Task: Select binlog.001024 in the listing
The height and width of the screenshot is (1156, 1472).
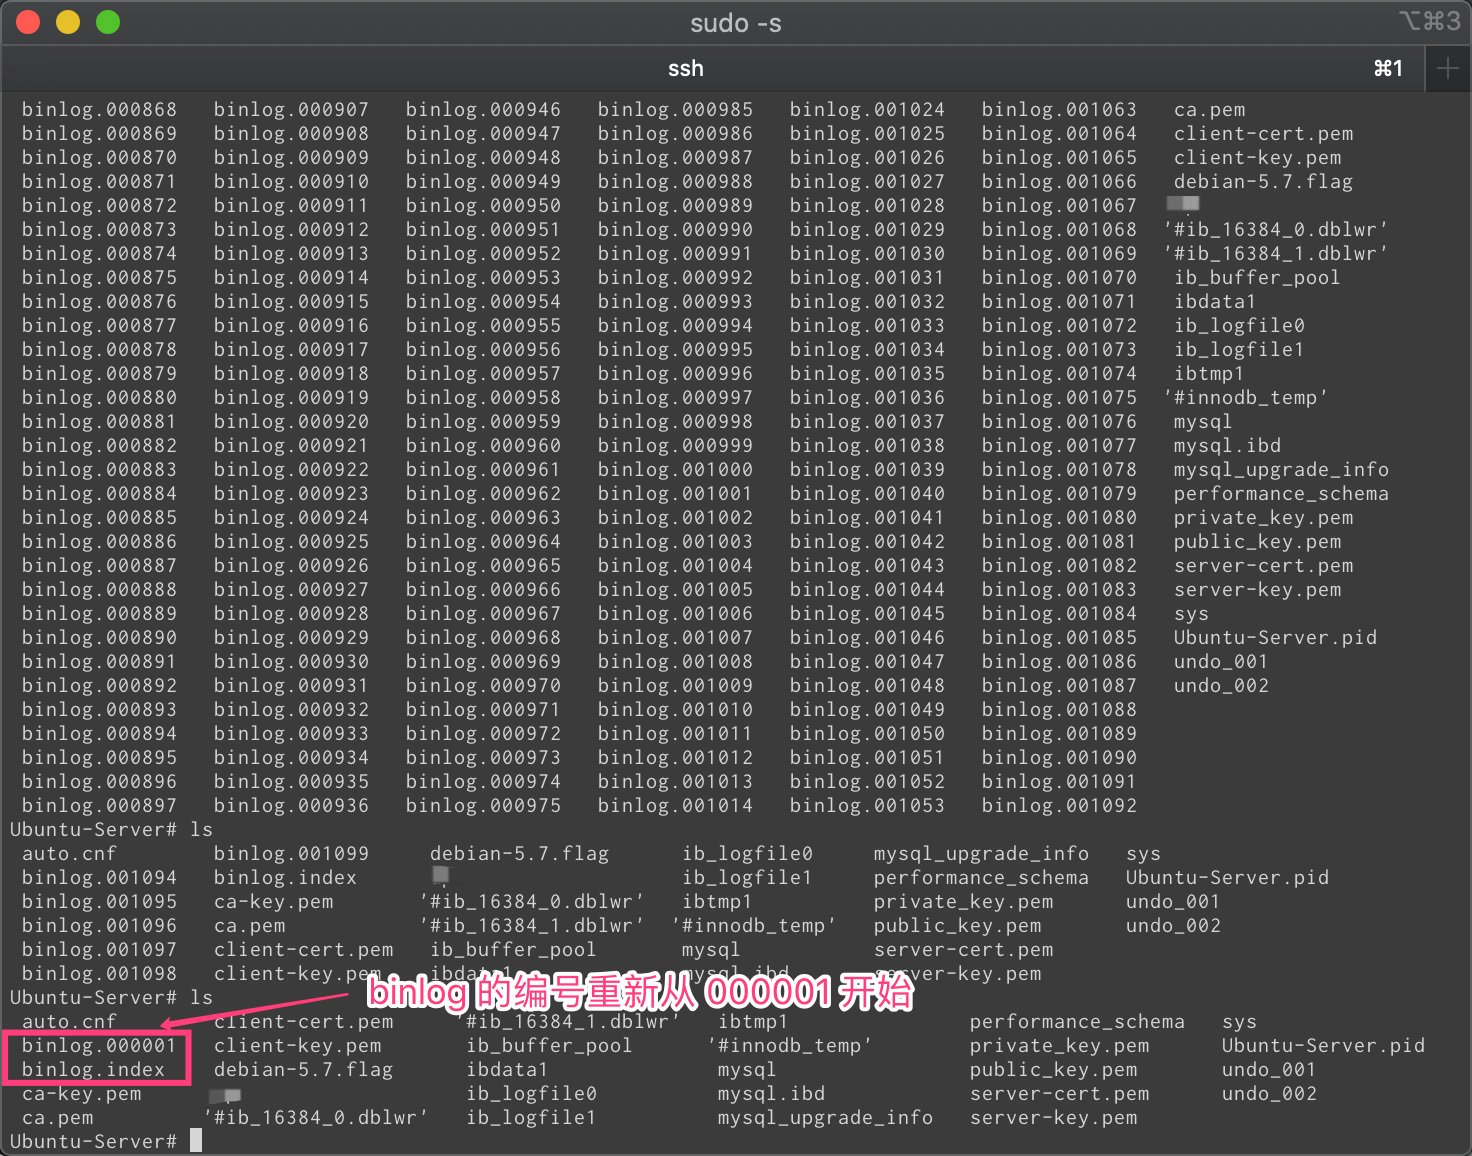Action: click(867, 109)
